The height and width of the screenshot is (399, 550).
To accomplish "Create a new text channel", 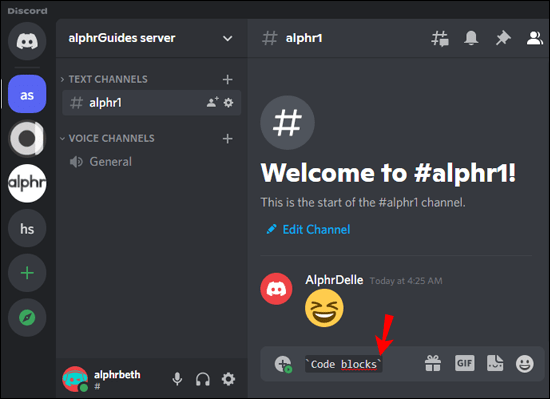I will click(x=227, y=79).
